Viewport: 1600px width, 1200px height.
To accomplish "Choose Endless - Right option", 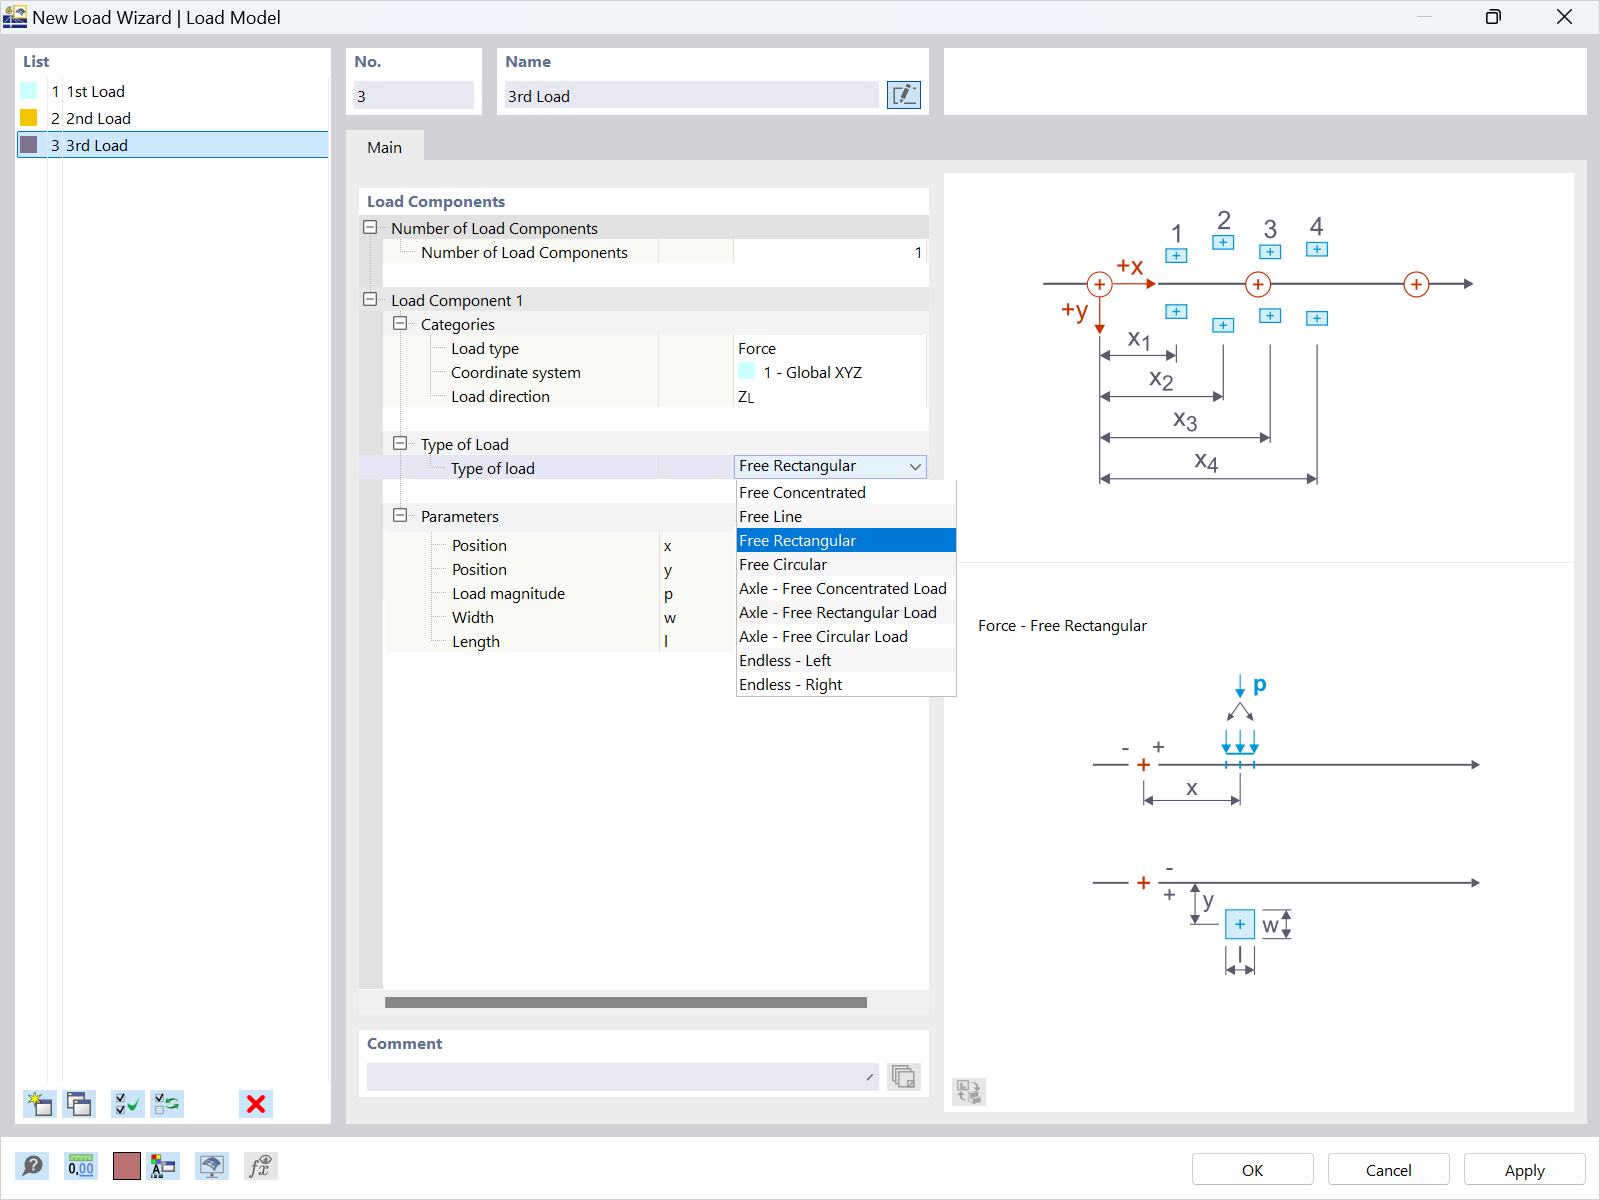I will coord(846,684).
